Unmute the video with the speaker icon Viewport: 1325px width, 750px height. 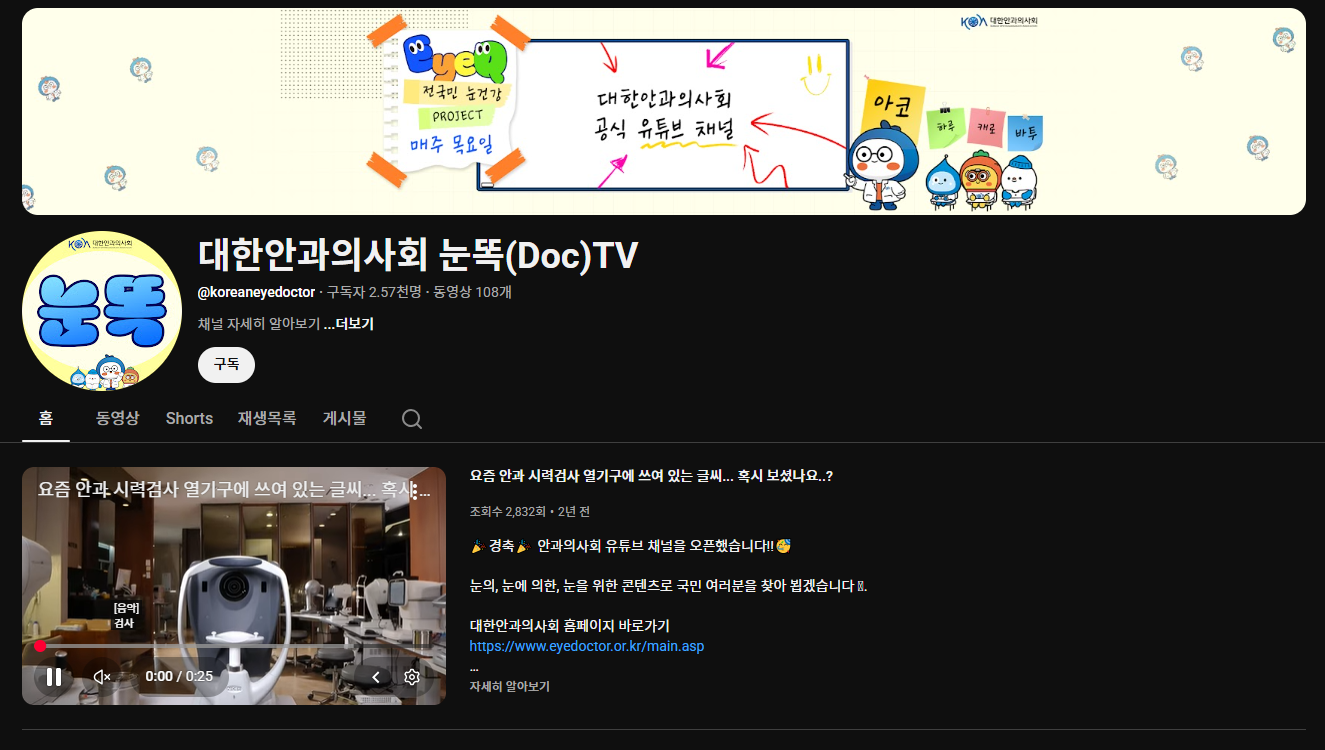click(x=102, y=677)
